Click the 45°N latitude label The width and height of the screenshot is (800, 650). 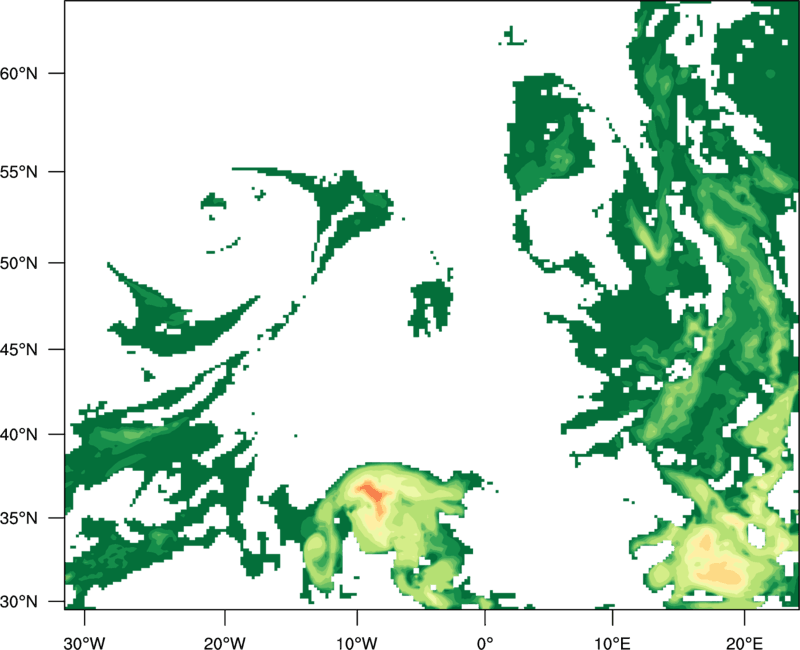pos(19,349)
